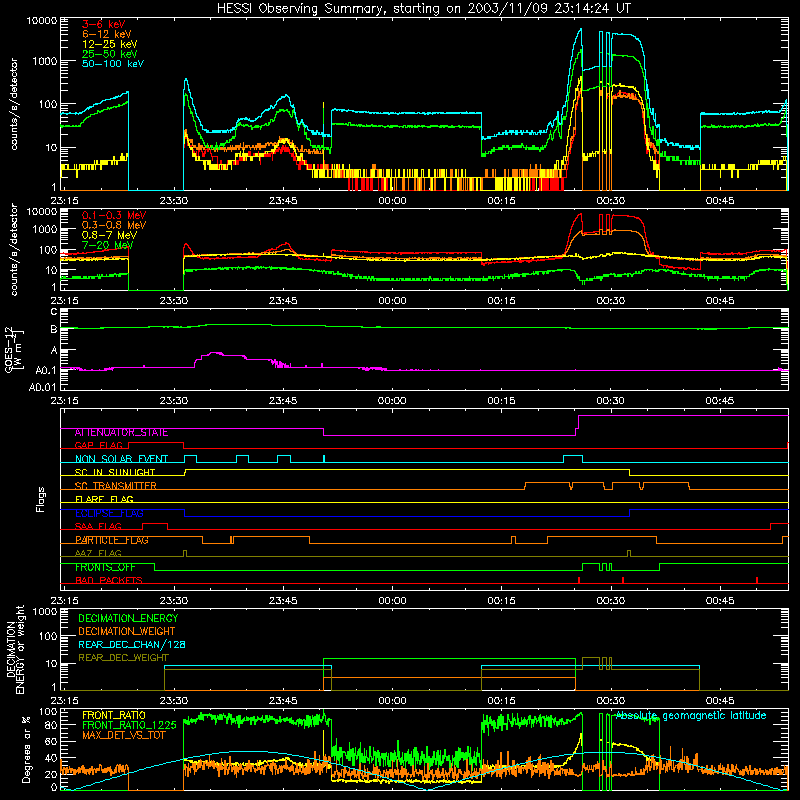Select the REAR_DEC_CHAN/128 legend label
This screenshot has width=800, height=800.
132,644
